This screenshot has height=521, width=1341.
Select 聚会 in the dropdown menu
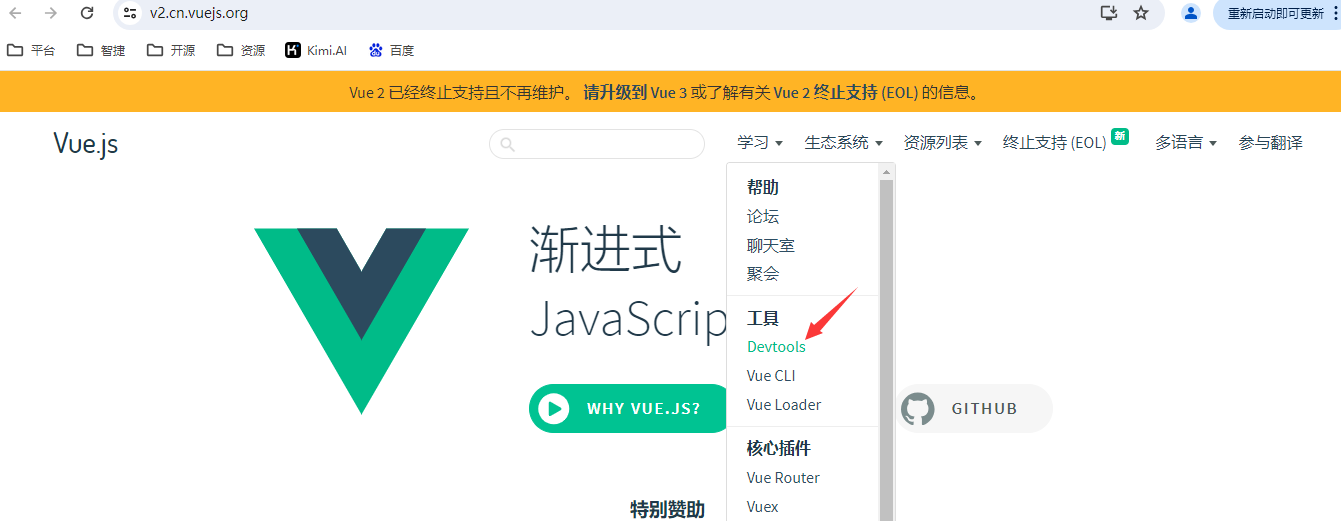pos(762,273)
